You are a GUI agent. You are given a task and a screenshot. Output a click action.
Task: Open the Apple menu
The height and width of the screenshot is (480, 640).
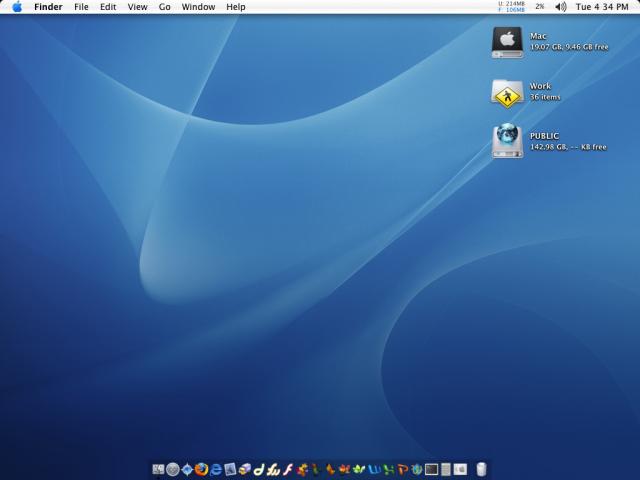tap(17, 7)
